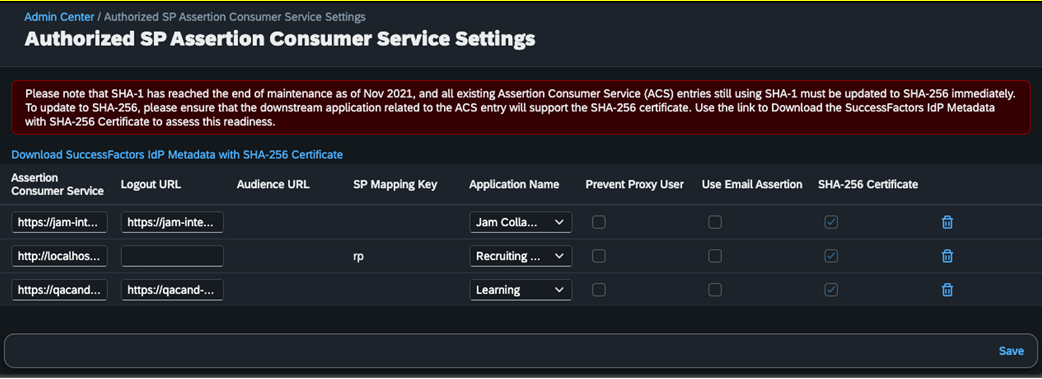Toggle Use Email Assertion for Jam row

pyautogui.click(x=715, y=223)
